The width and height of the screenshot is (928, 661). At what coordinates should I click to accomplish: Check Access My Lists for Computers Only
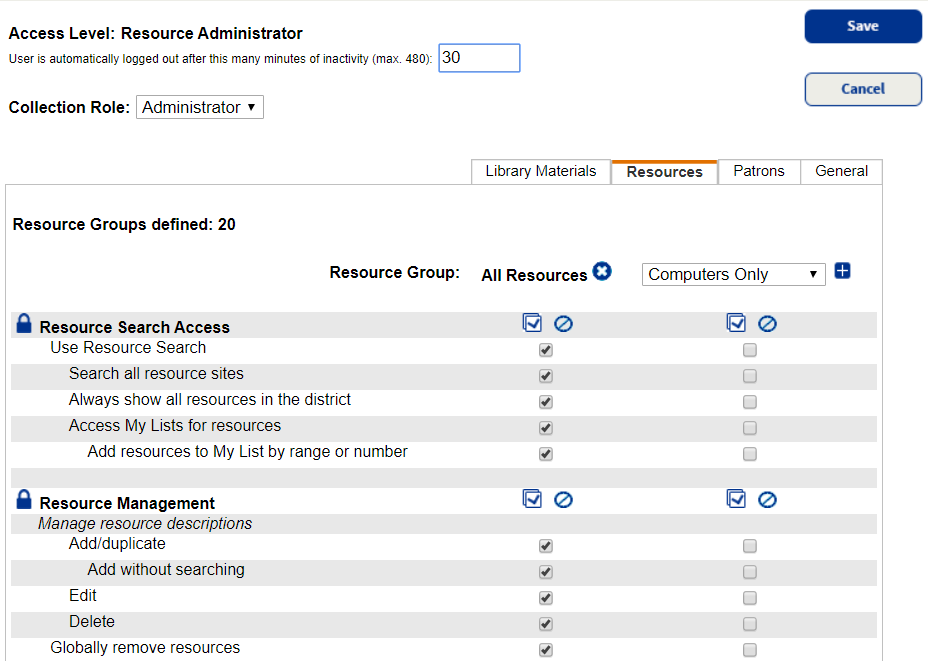(x=750, y=428)
